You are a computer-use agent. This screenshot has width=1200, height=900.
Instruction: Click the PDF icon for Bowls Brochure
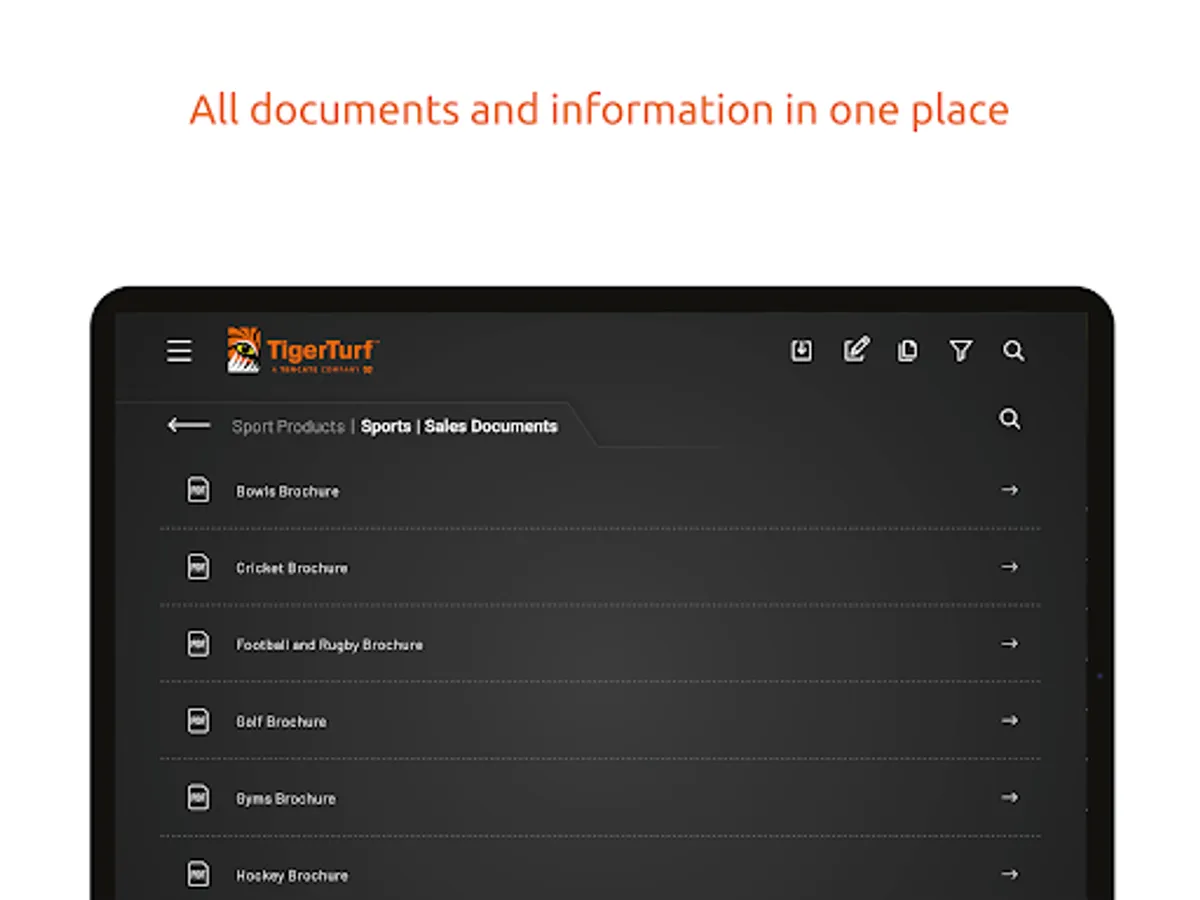coord(199,490)
